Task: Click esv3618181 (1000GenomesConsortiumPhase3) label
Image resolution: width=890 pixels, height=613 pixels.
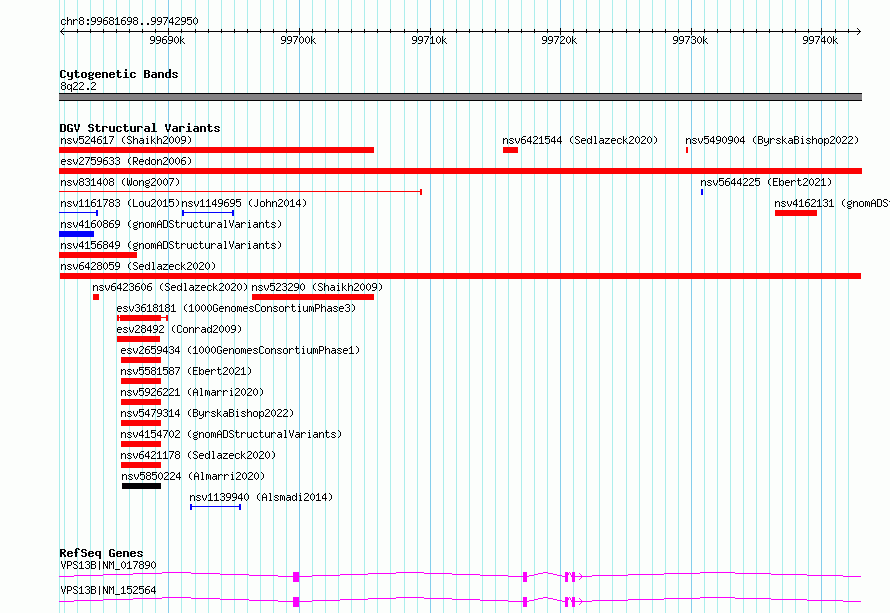Action: pyautogui.click(x=236, y=308)
